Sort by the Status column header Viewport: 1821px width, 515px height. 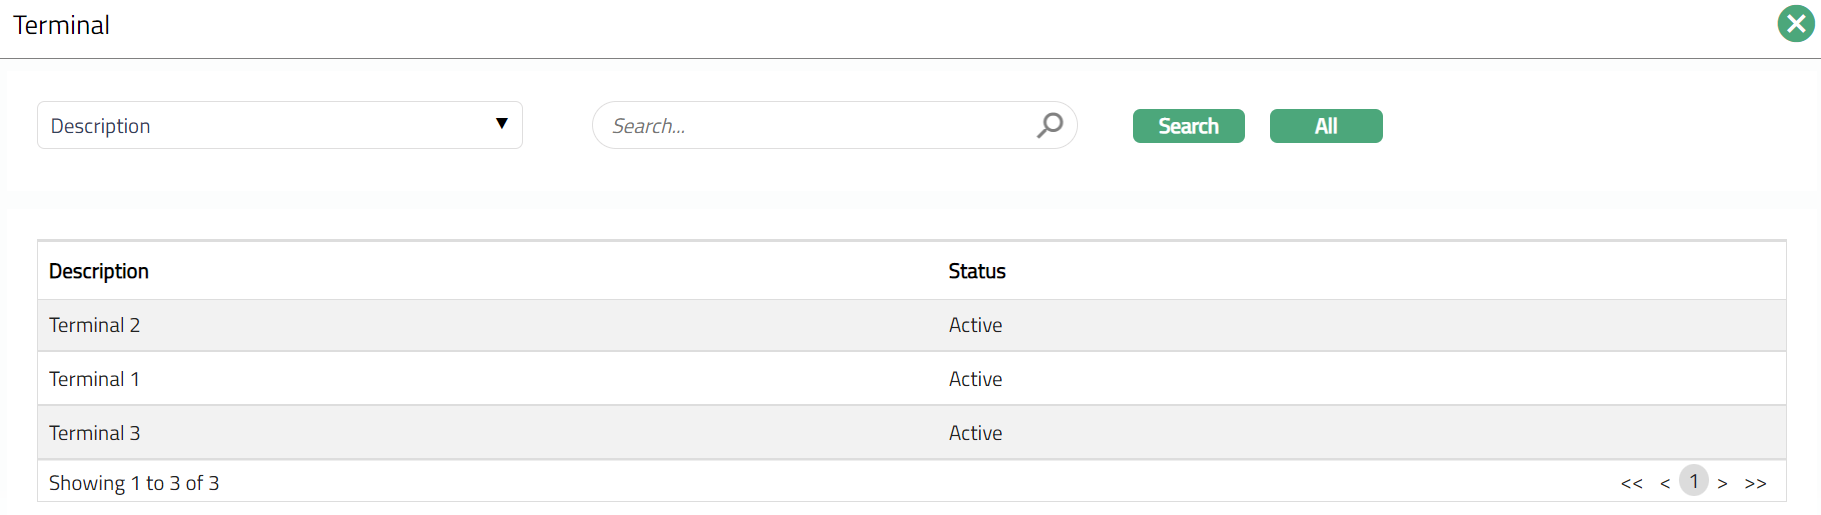click(x=977, y=271)
